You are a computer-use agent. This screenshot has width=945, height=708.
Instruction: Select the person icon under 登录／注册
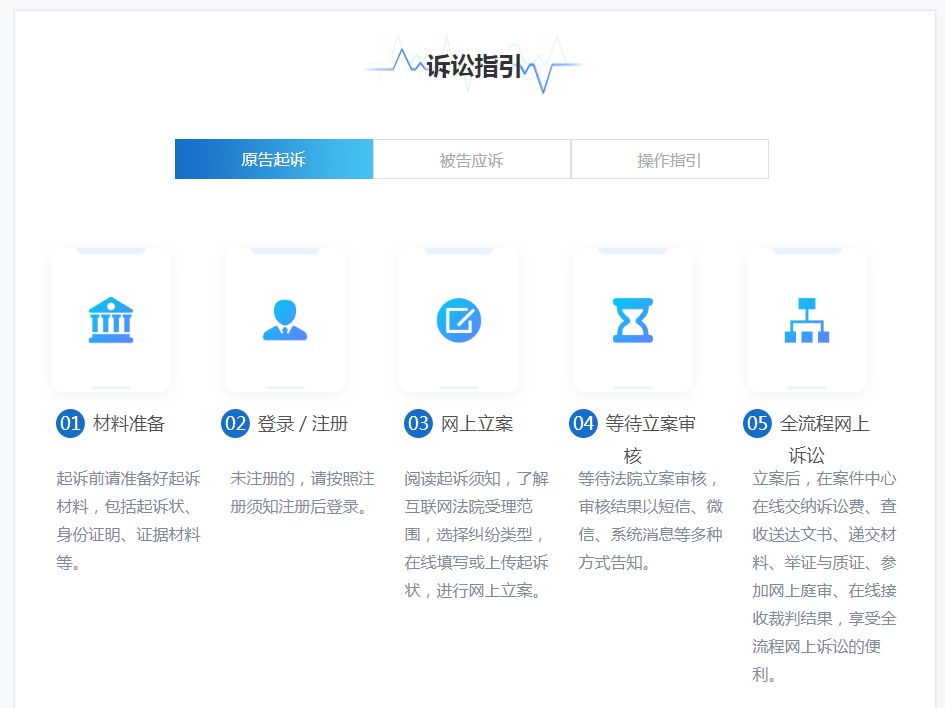[284, 318]
